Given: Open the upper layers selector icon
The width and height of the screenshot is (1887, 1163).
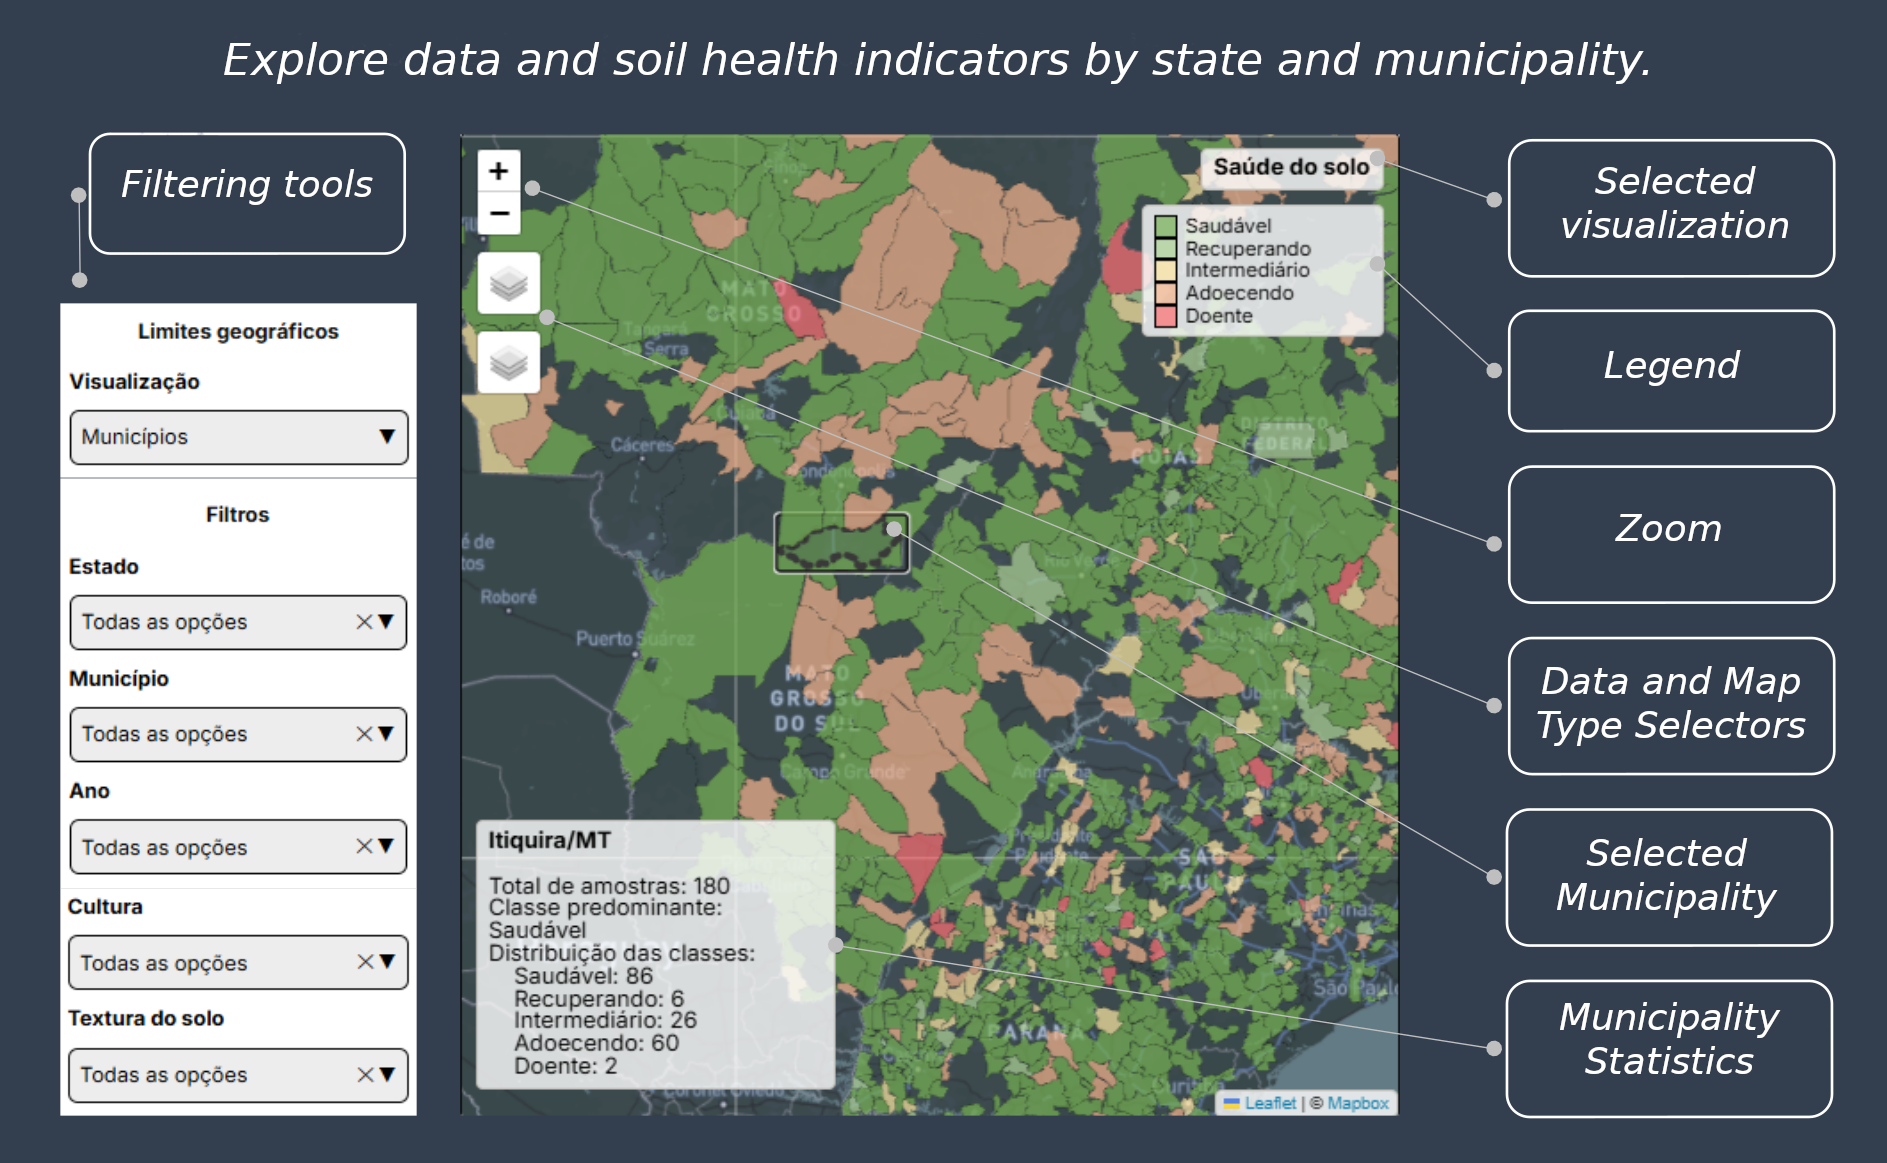Looking at the screenshot, I should point(509,284).
